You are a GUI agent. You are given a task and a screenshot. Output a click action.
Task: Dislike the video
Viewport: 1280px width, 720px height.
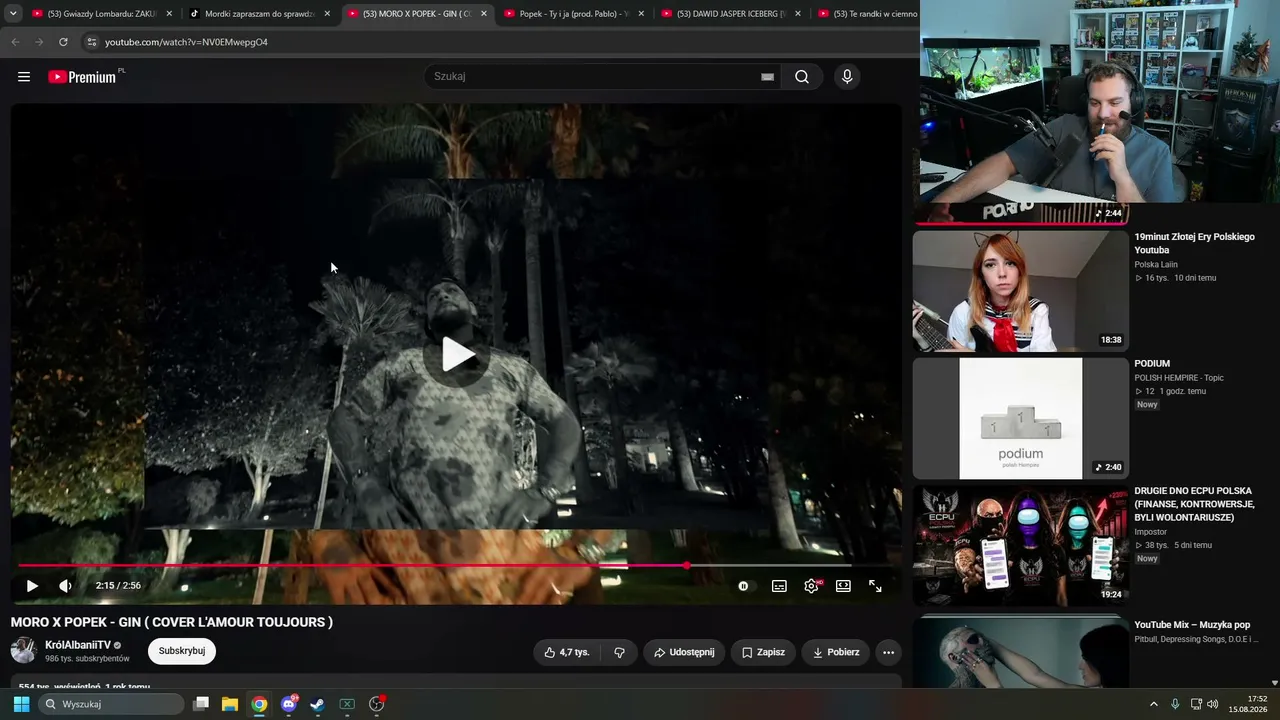pyautogui.click(x=619, y=652)
